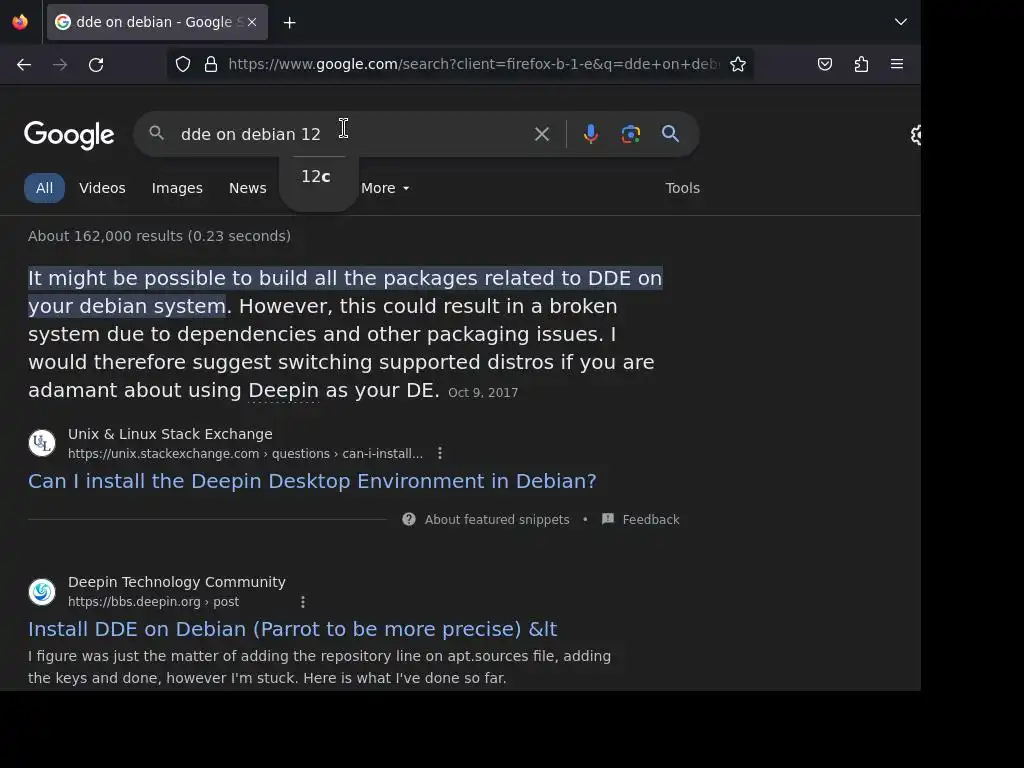Switch to News results tab
The height and width of the screenshot is (768, 1024).
[248, 188]
